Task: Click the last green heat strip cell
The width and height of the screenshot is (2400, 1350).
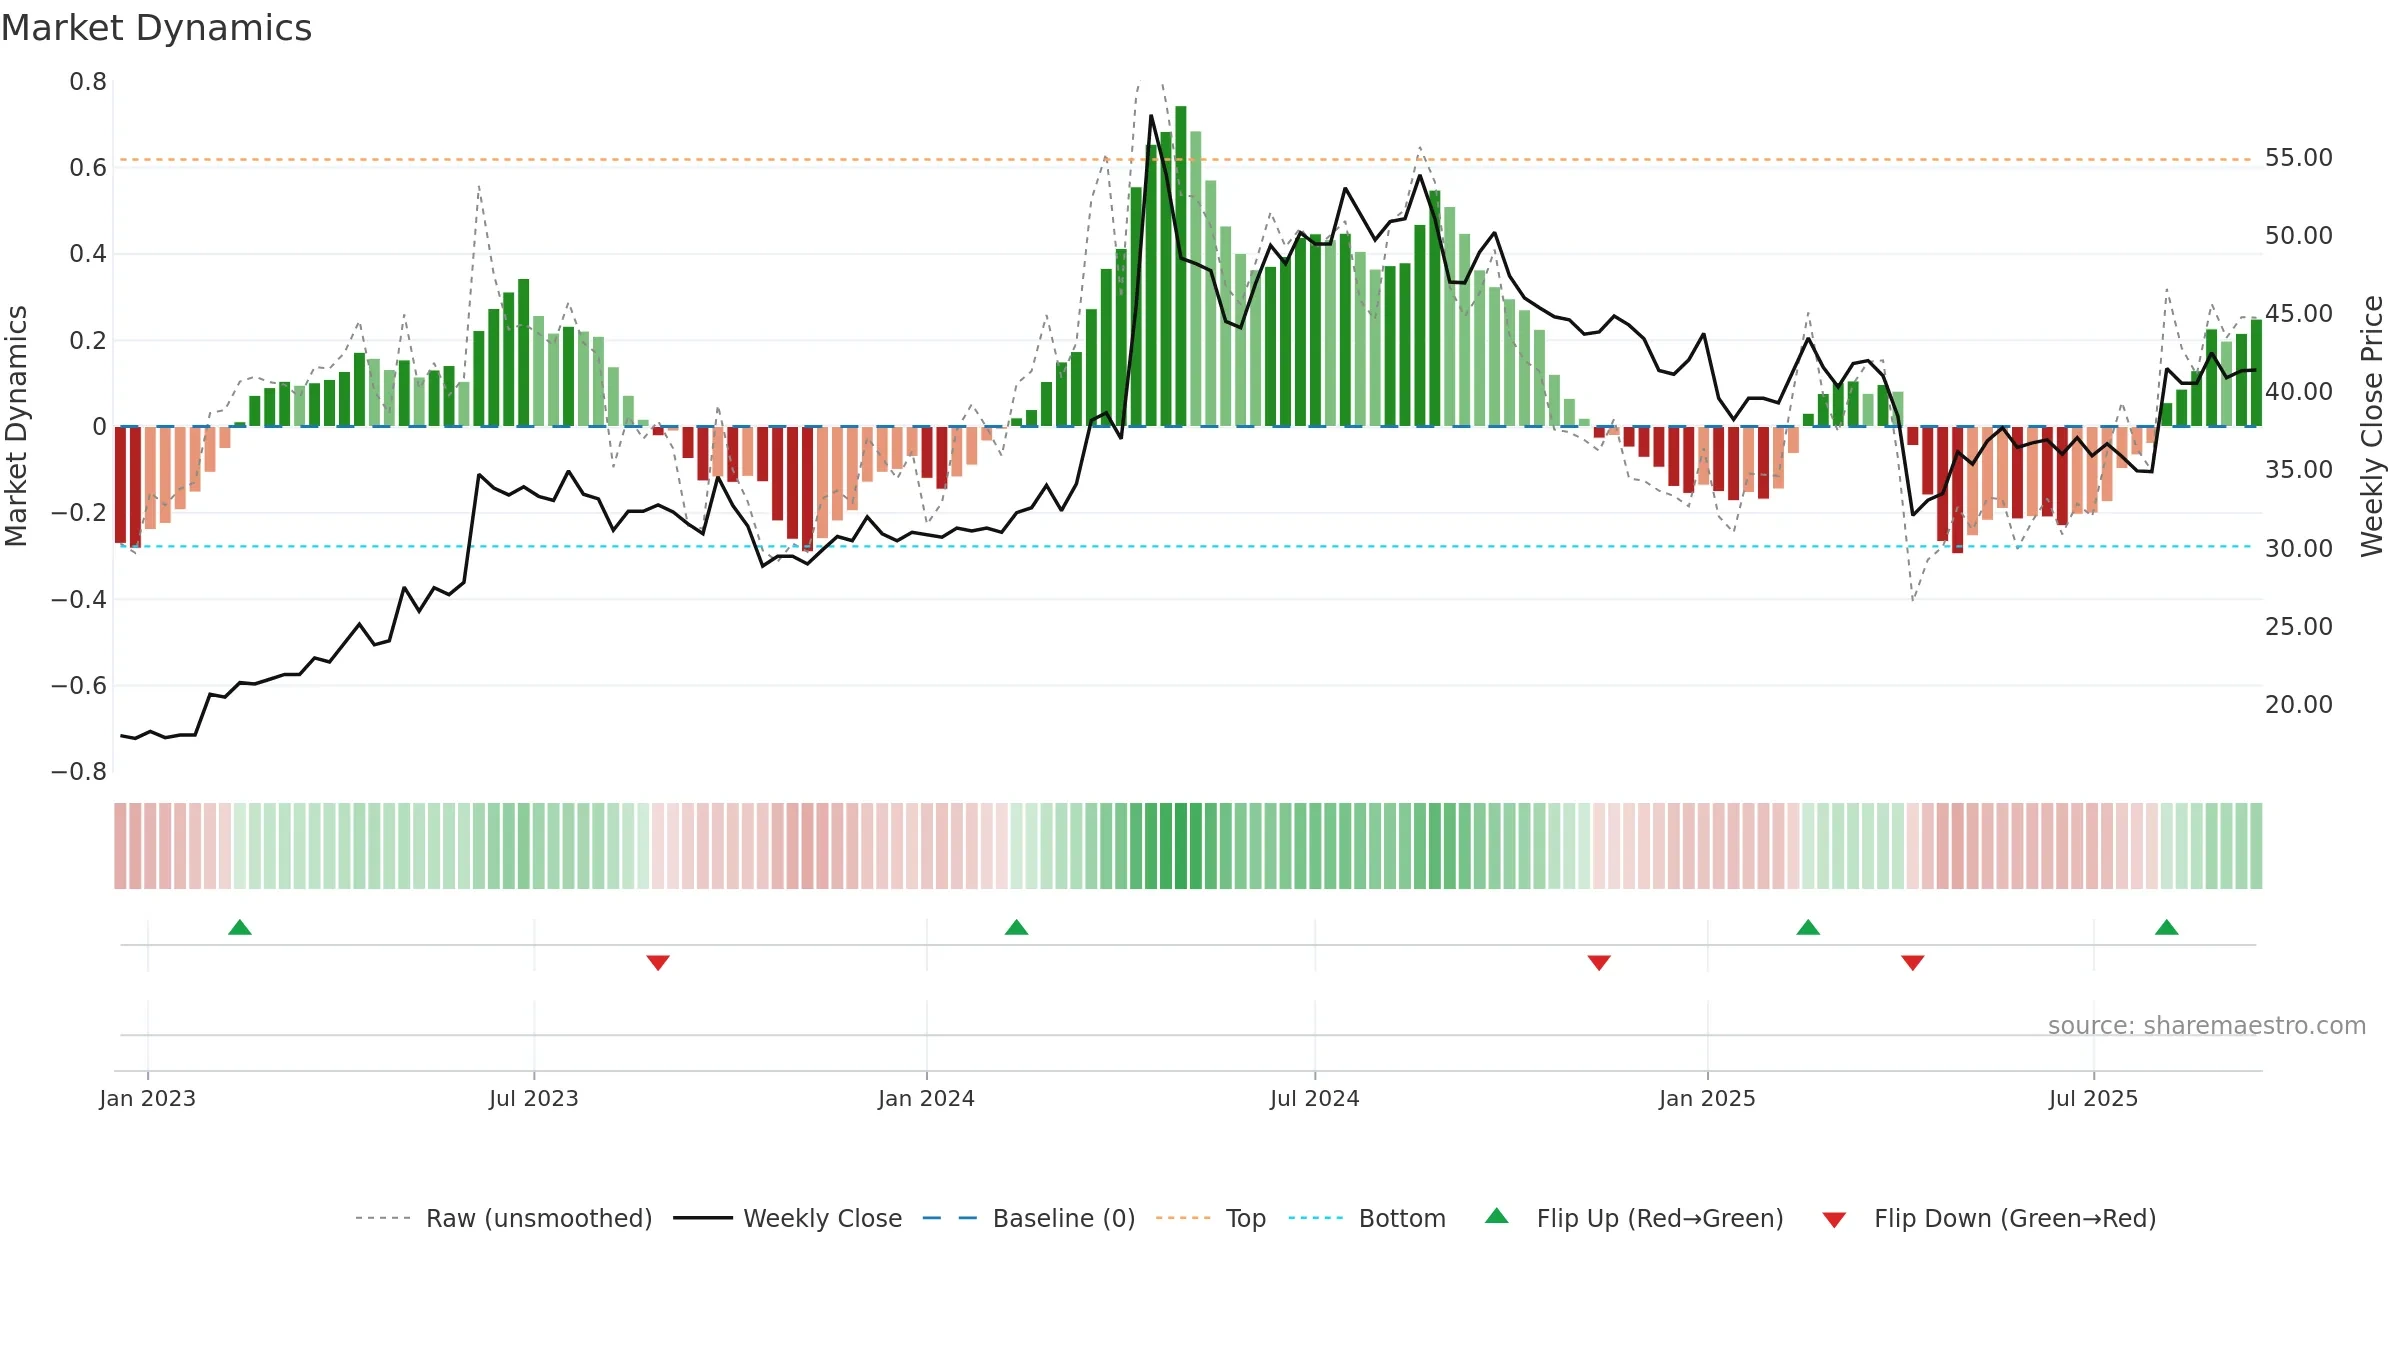Action: pyautogui.click(x=2256, y=846)
